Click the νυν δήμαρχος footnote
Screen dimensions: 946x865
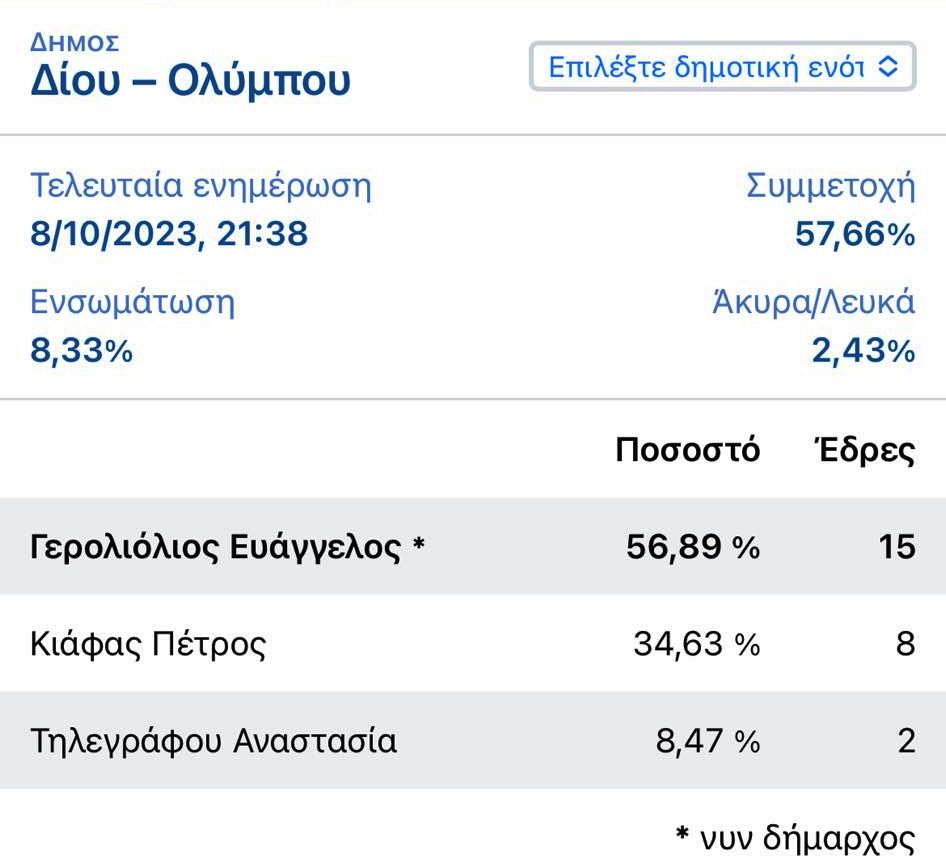click(795, 838)
